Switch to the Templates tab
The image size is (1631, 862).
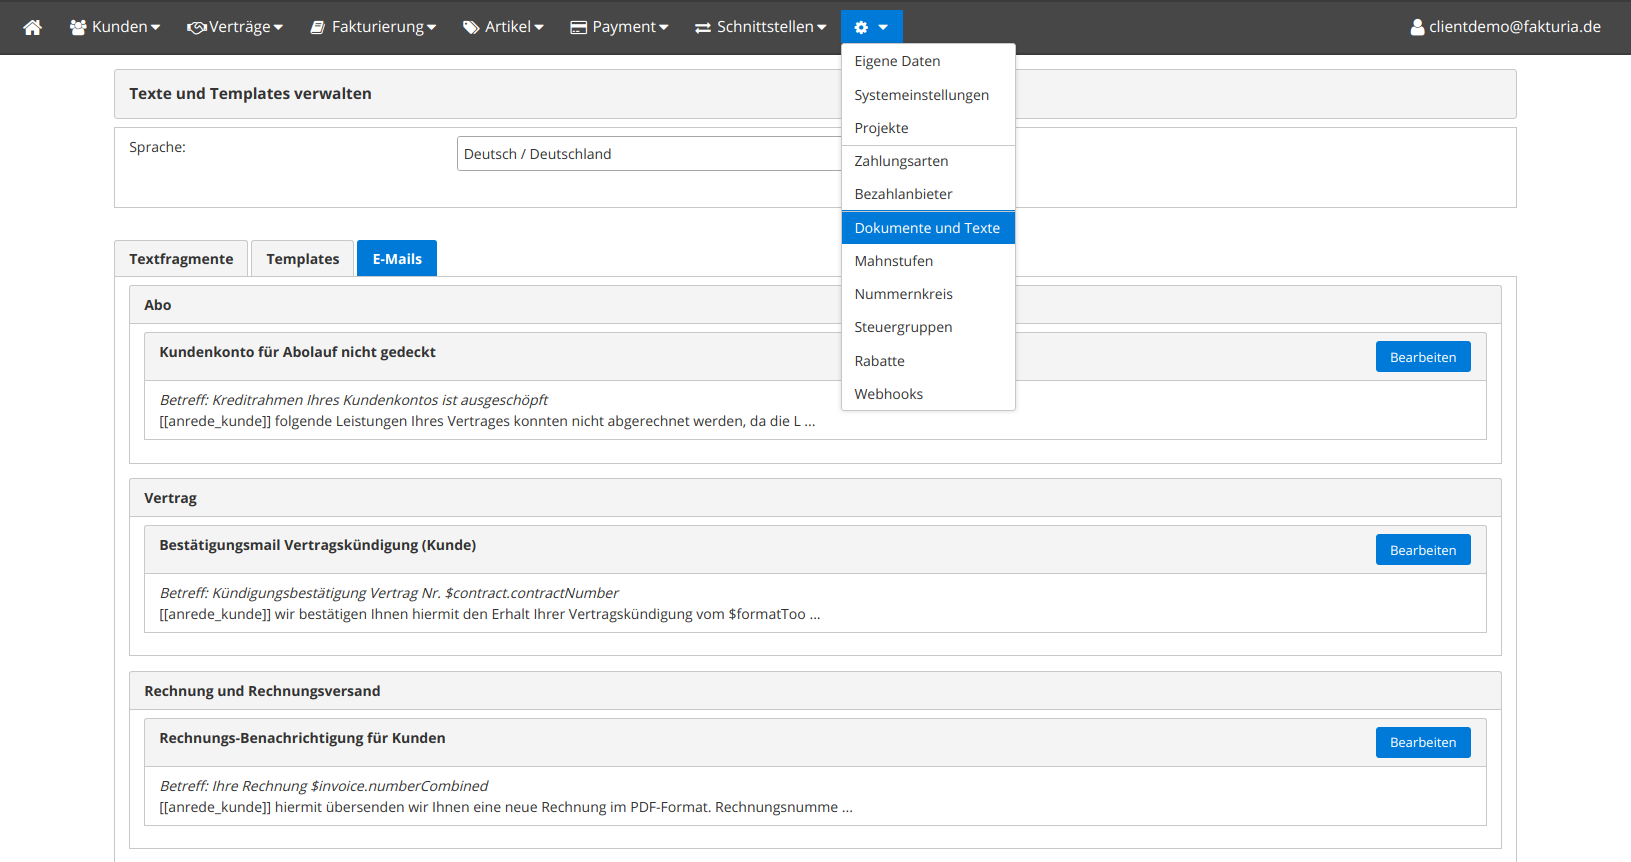pos(302,259)
